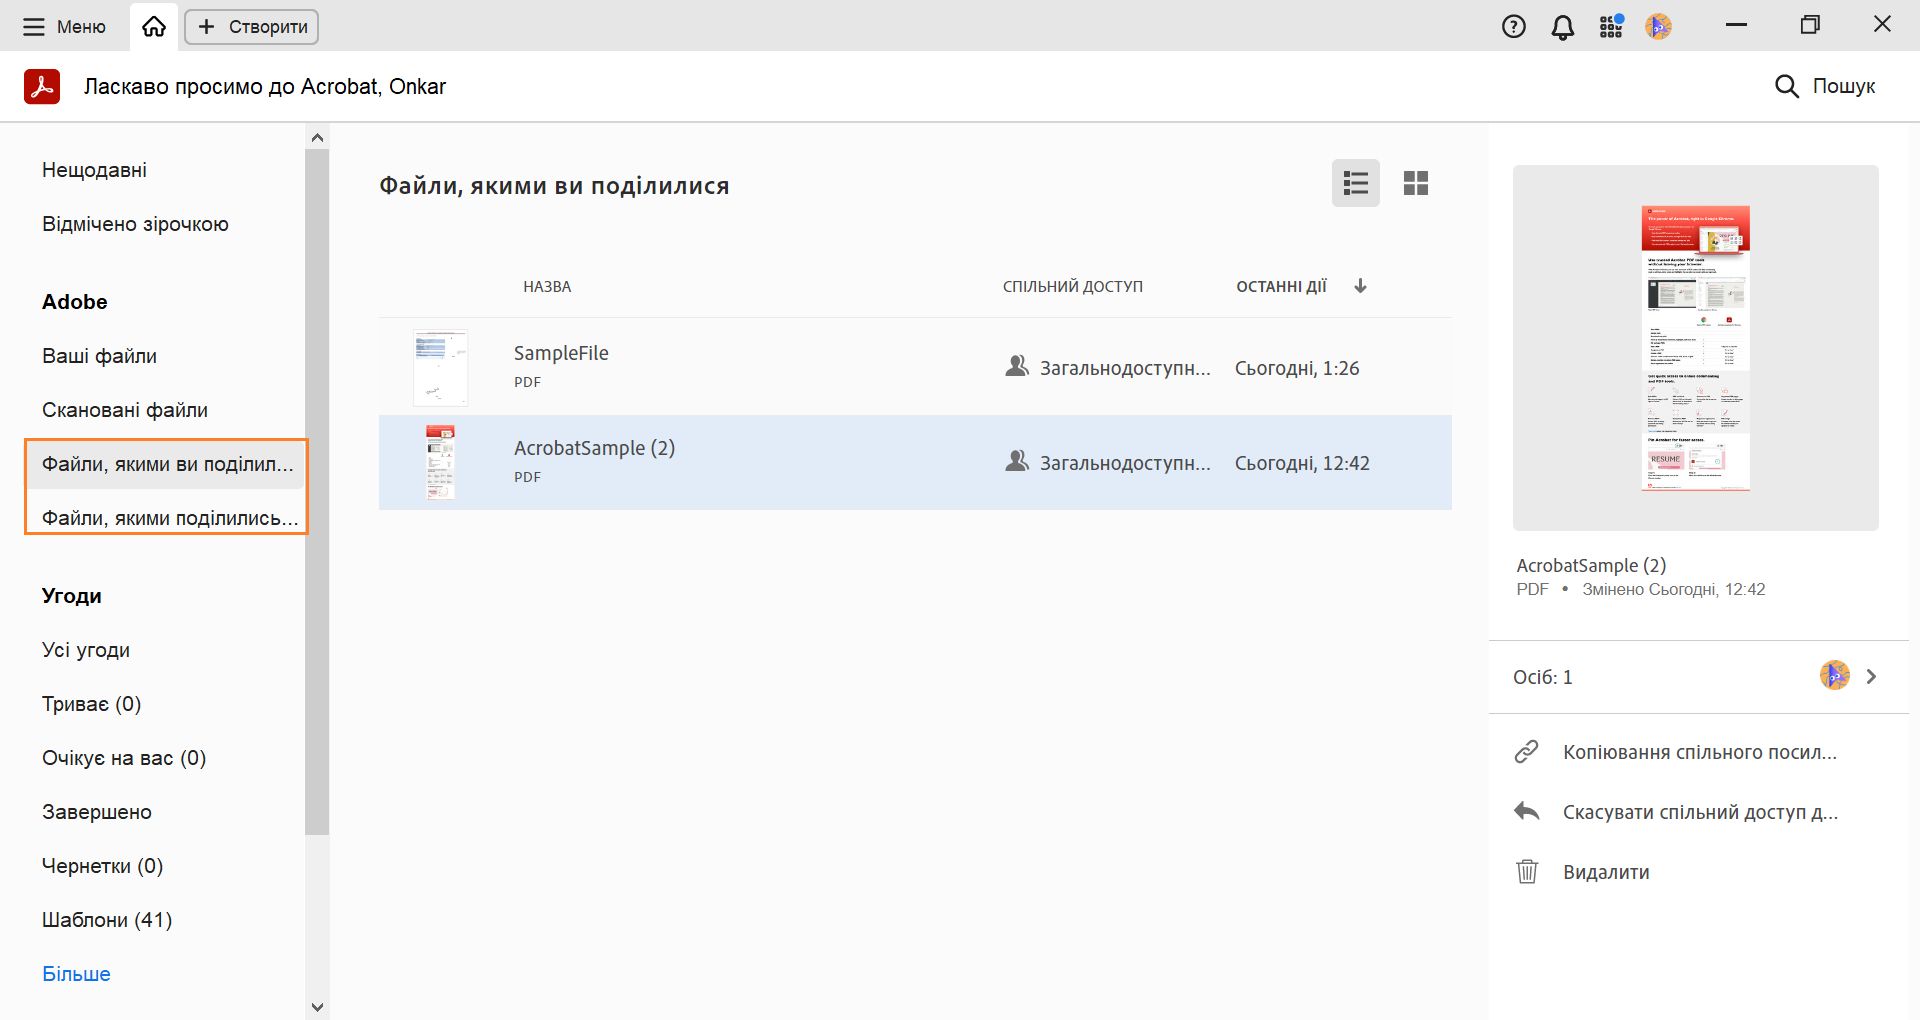Click Загальнодоступн... text in SampleFile row
The width and height of the screenshot is (1920, 1020).
coord(1125,368)
